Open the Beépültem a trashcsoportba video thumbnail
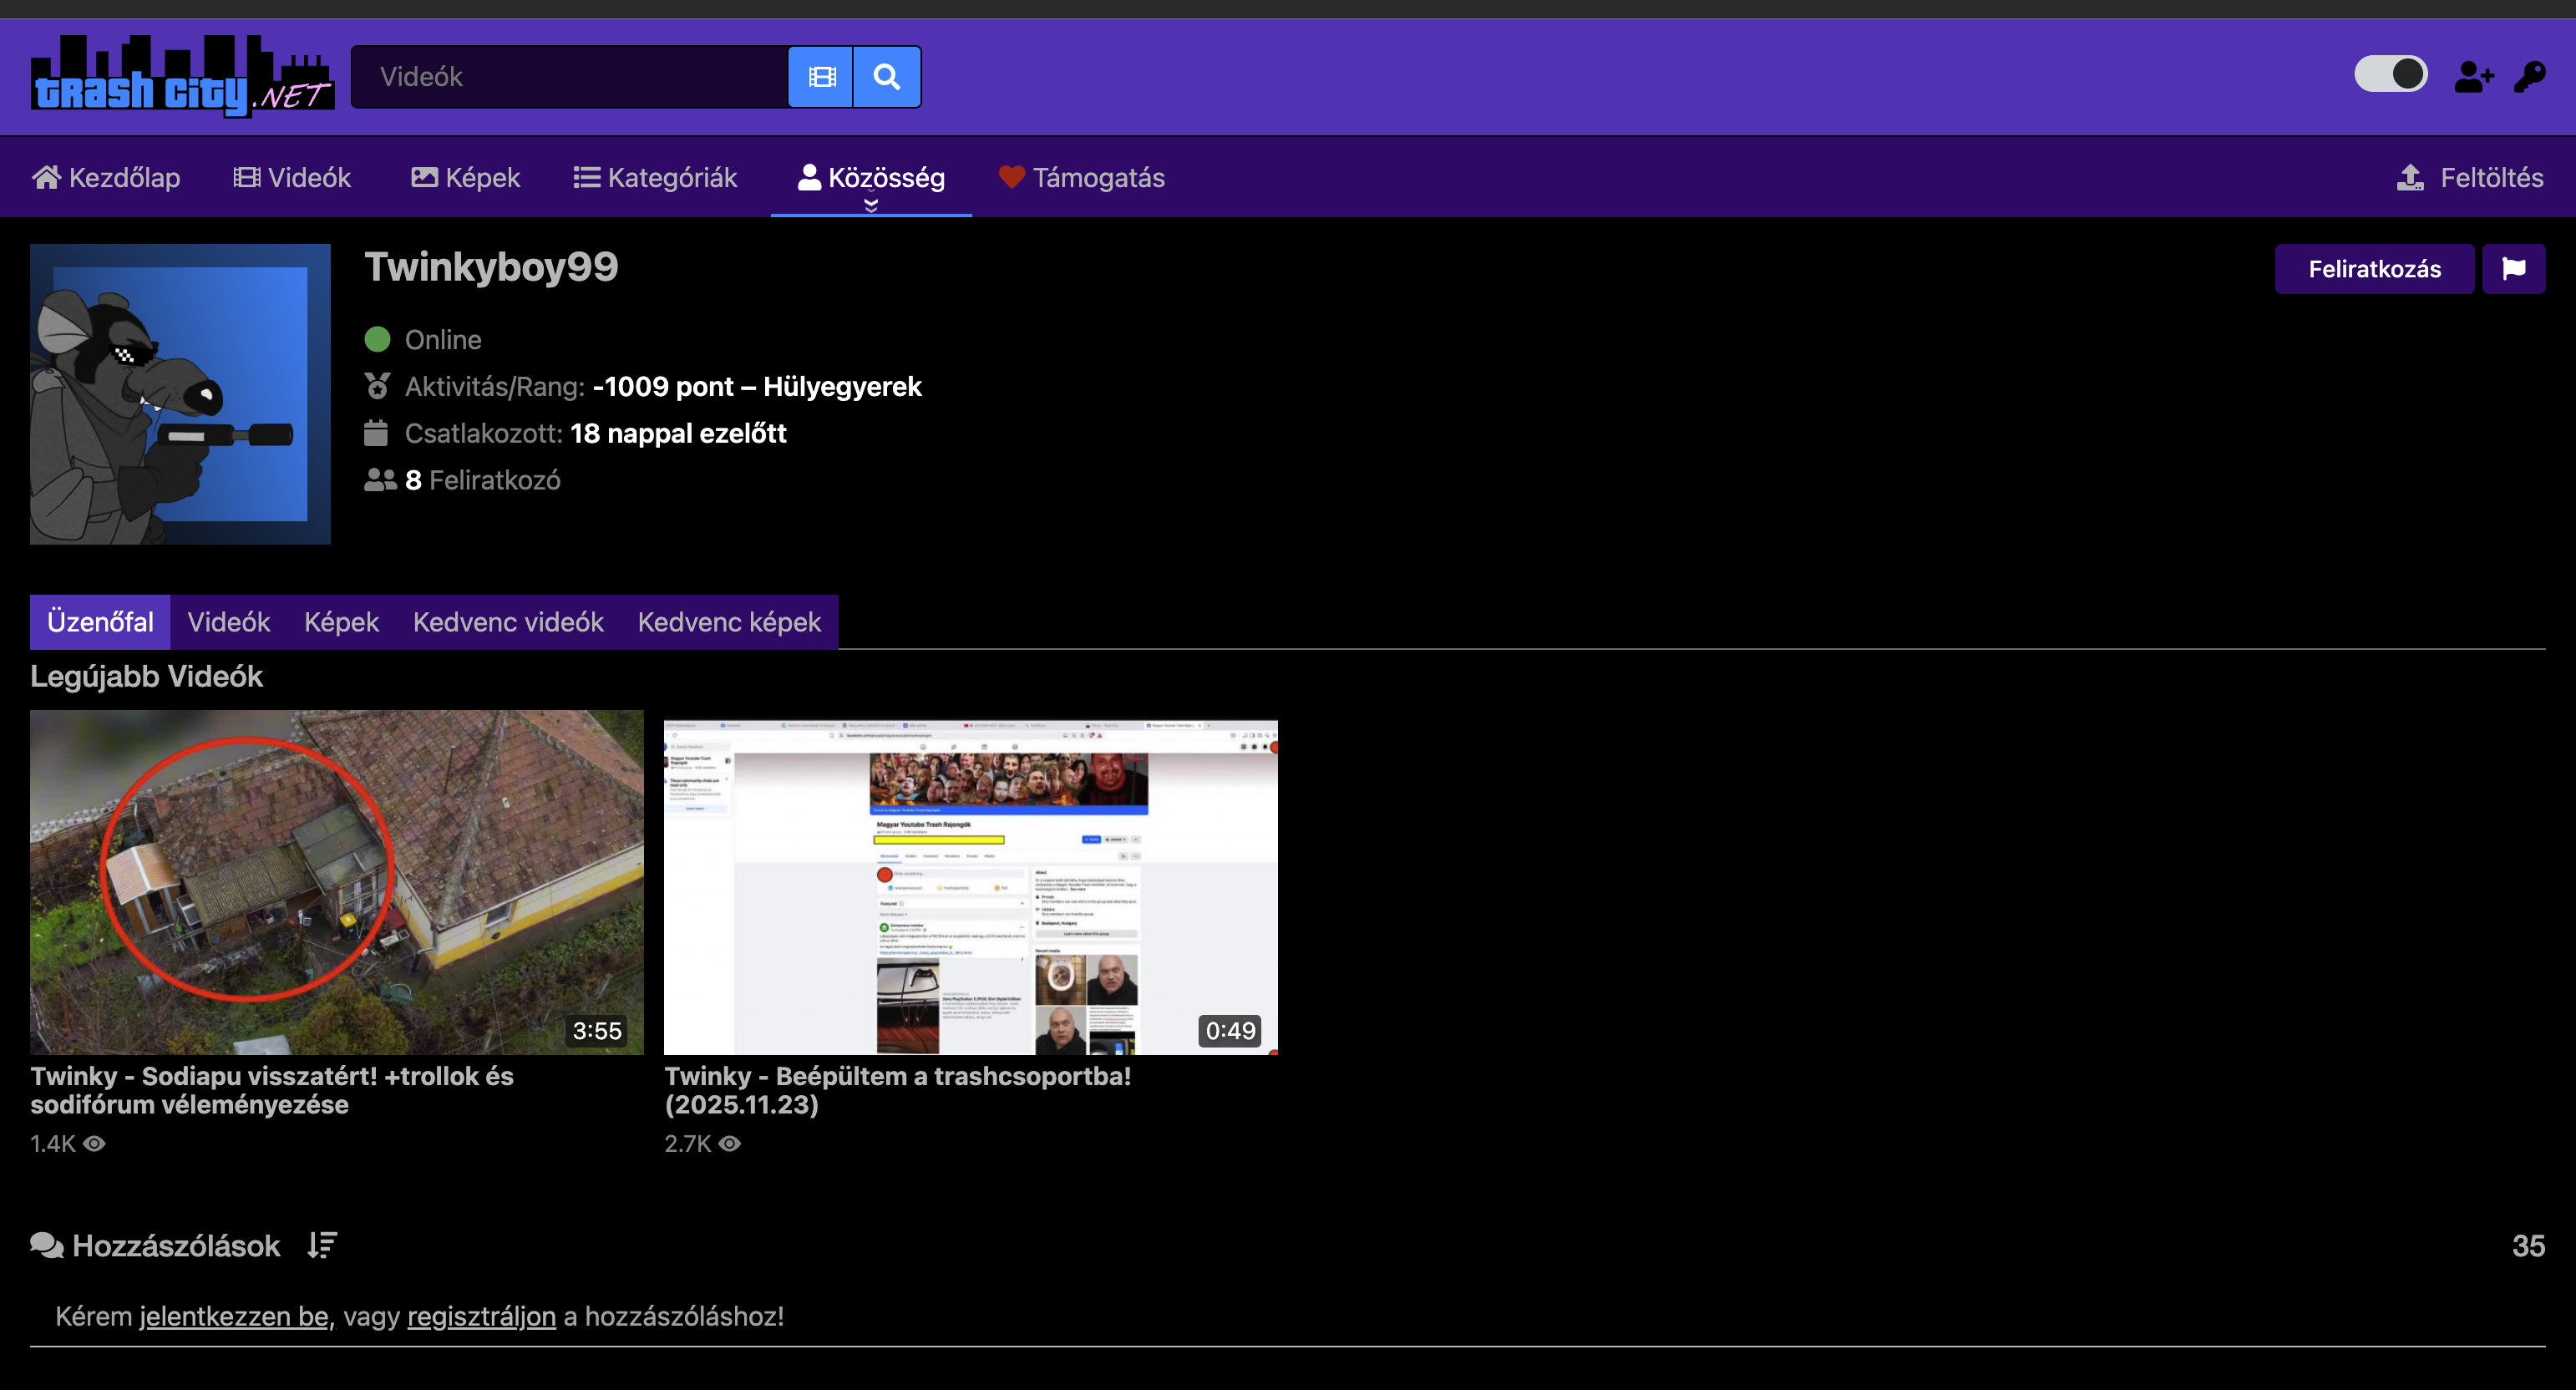2576x1390 pixels. [x=970, y=886]
